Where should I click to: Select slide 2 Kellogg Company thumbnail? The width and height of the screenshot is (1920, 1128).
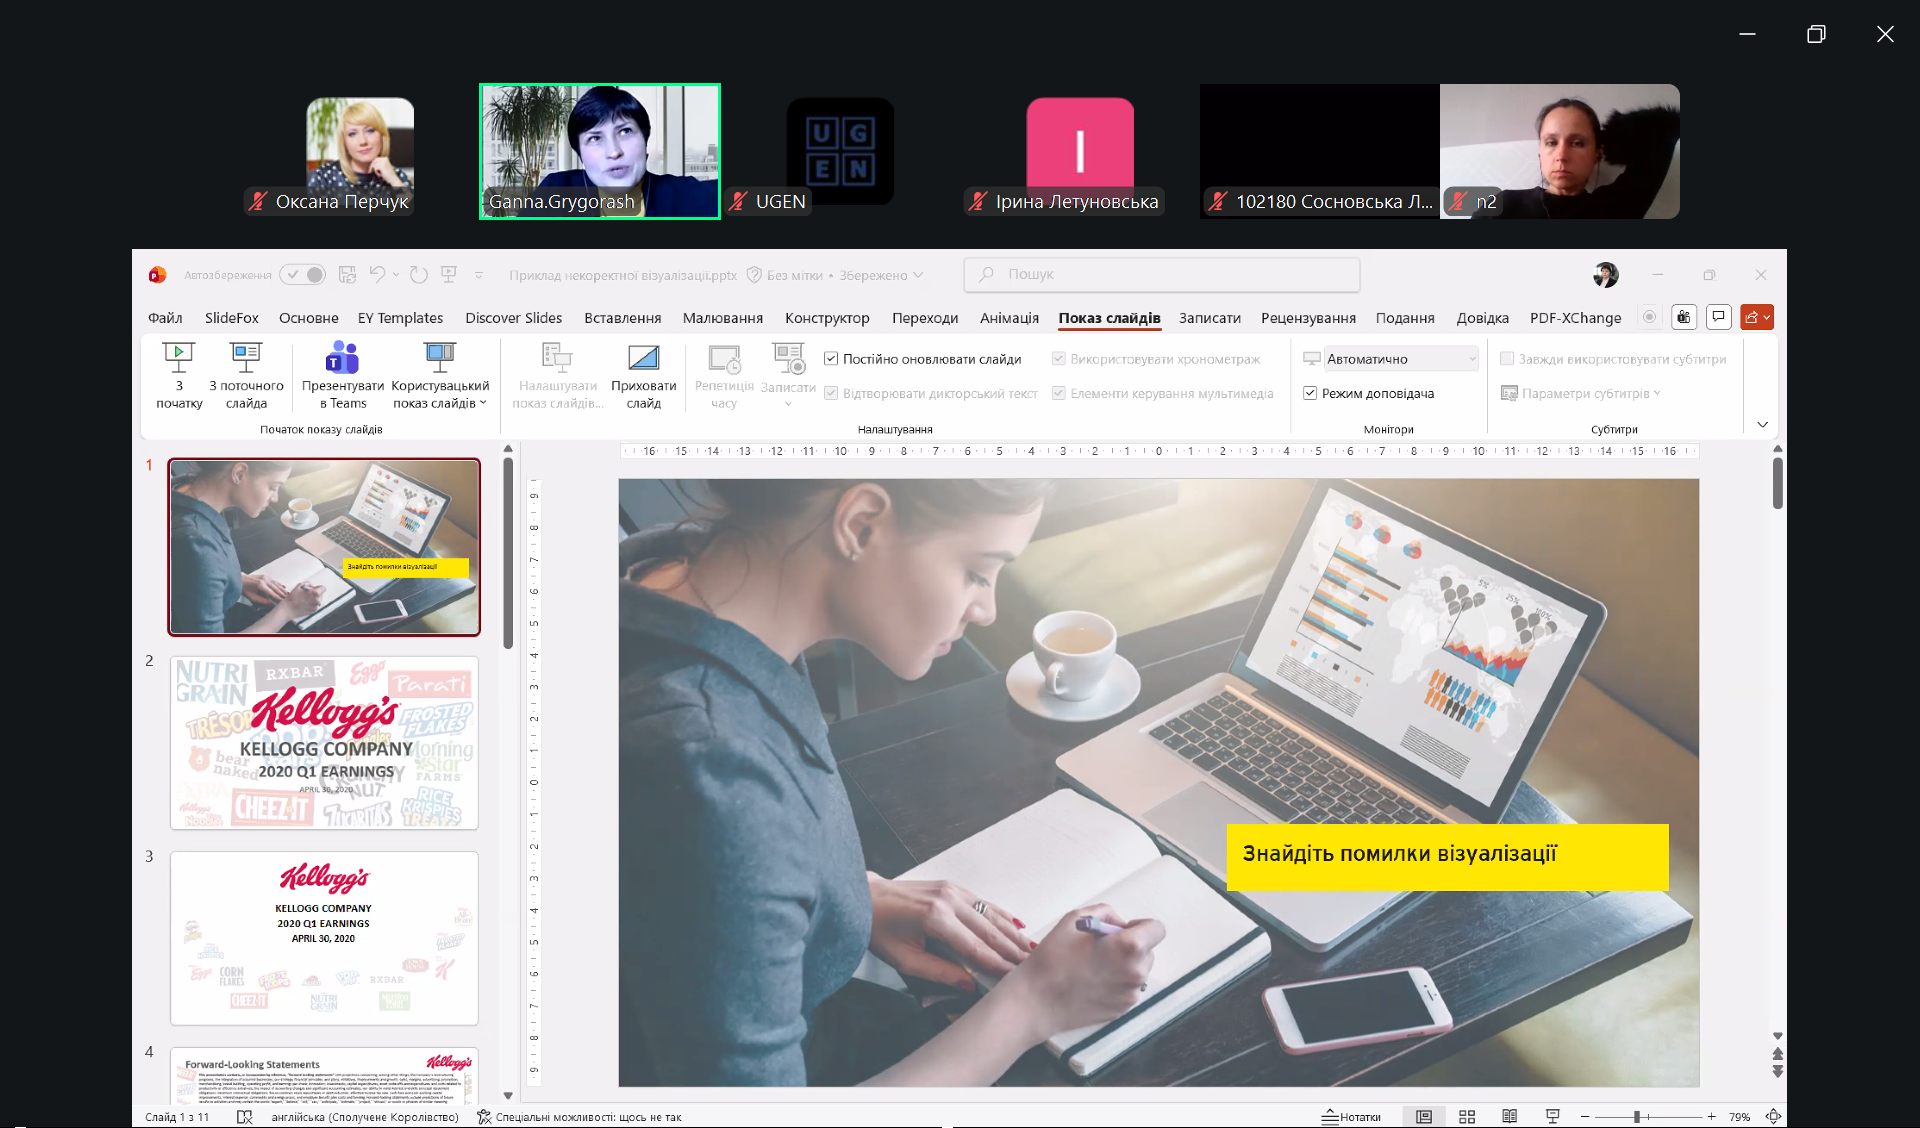pos(324,743)
